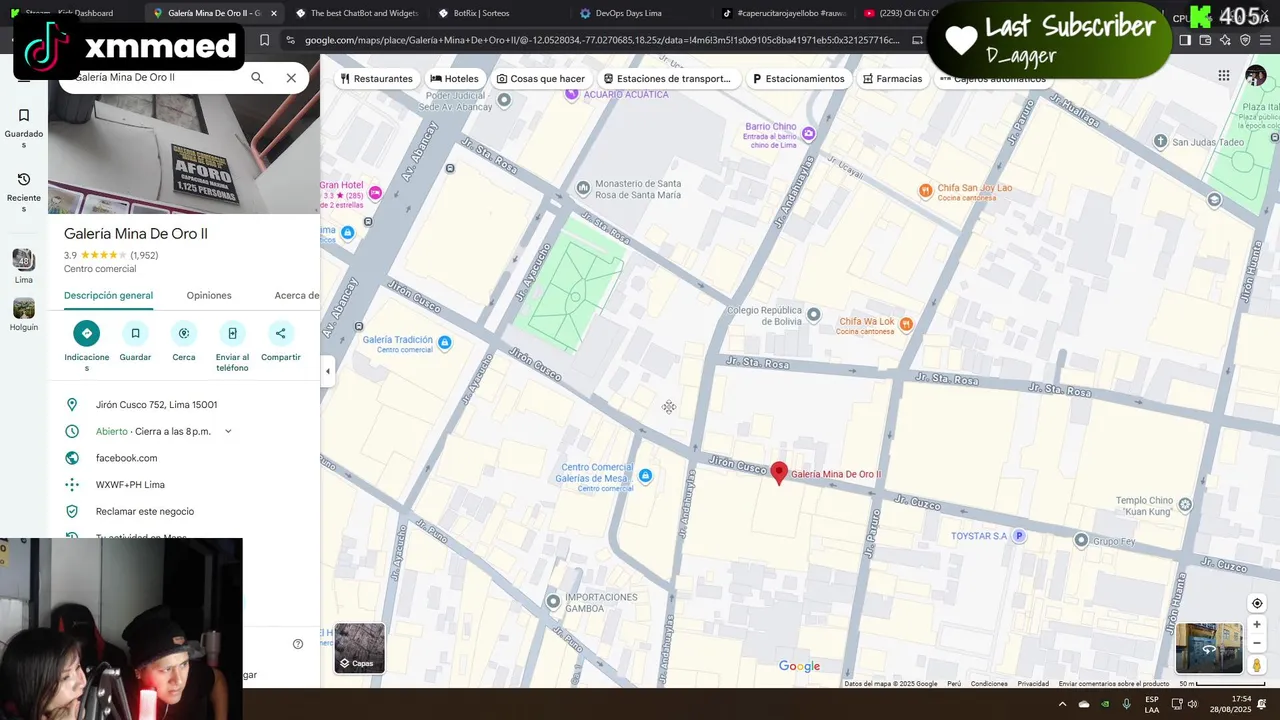1280x720 pixels.
Task: Open the Street View preview thumbnail
Action: coord(1208,648)
